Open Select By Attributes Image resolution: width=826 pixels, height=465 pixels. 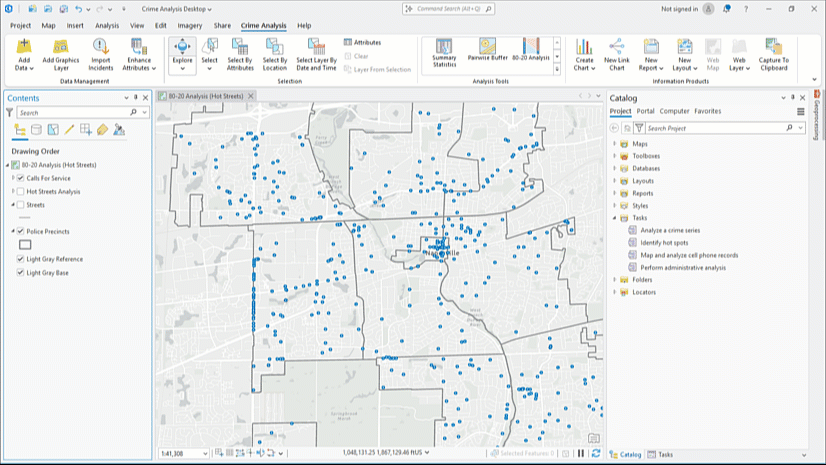(240, 55)
